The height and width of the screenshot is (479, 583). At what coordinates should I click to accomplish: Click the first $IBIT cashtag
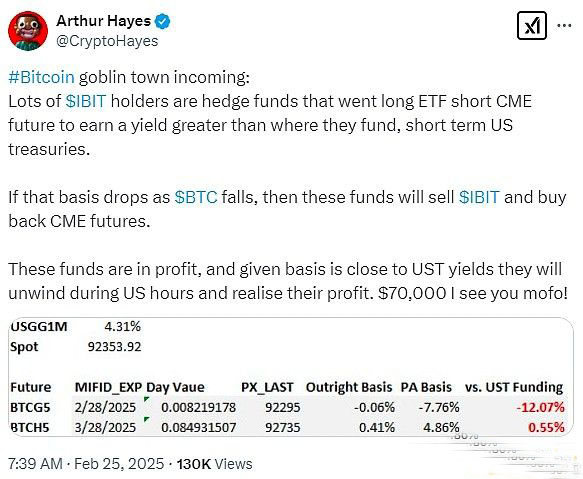tap(86, 101)
